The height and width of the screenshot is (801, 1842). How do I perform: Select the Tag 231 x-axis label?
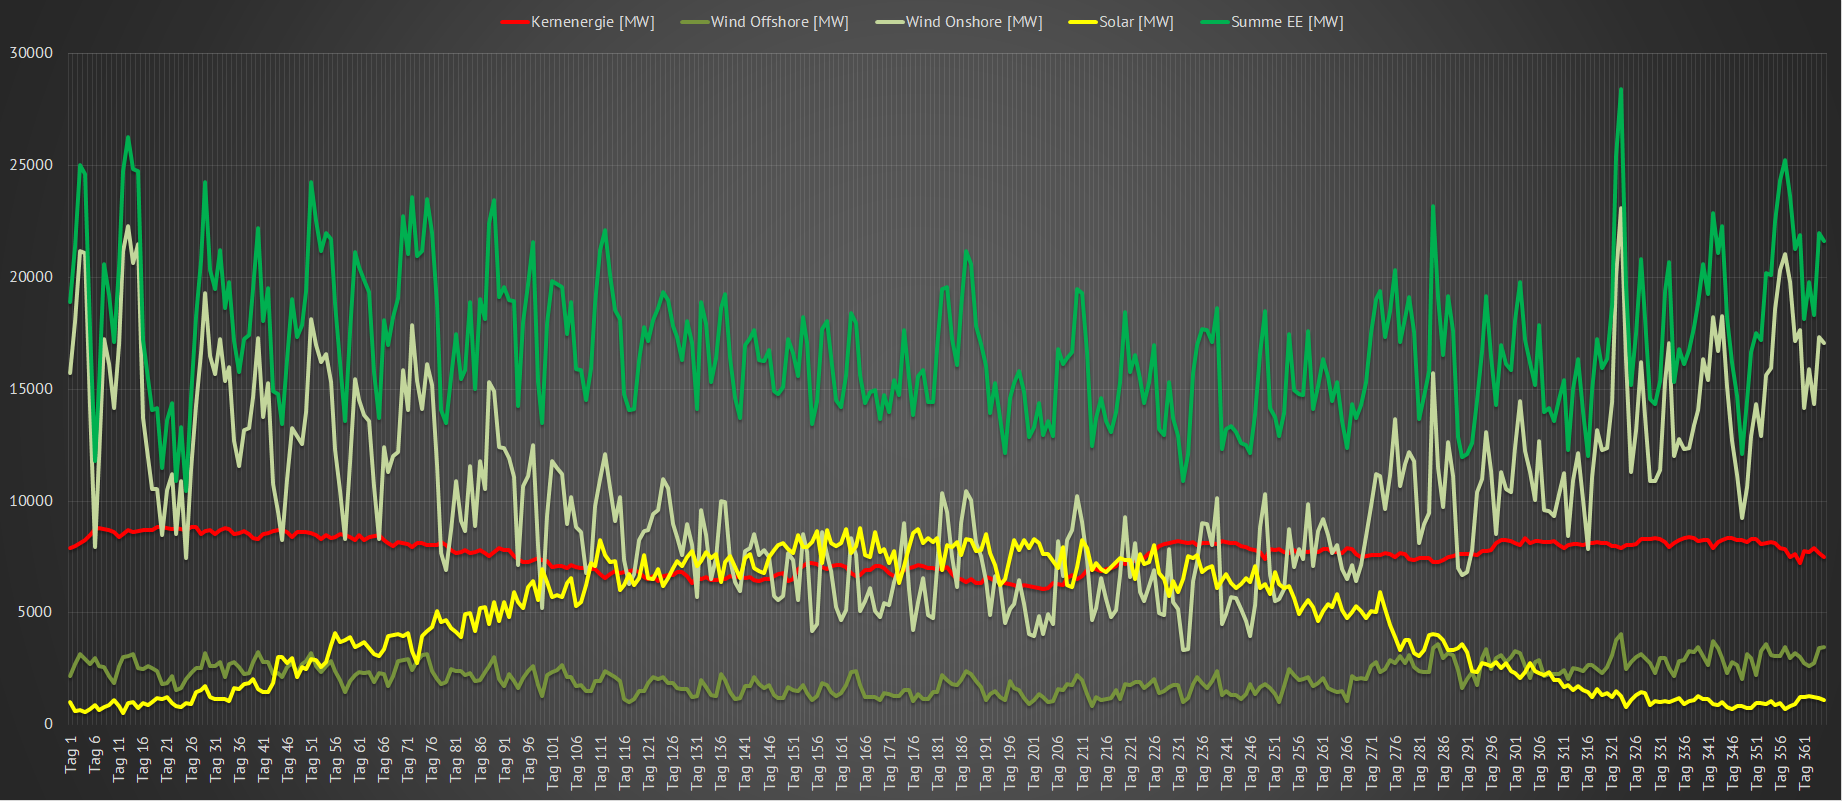(x=1179, y=763)
